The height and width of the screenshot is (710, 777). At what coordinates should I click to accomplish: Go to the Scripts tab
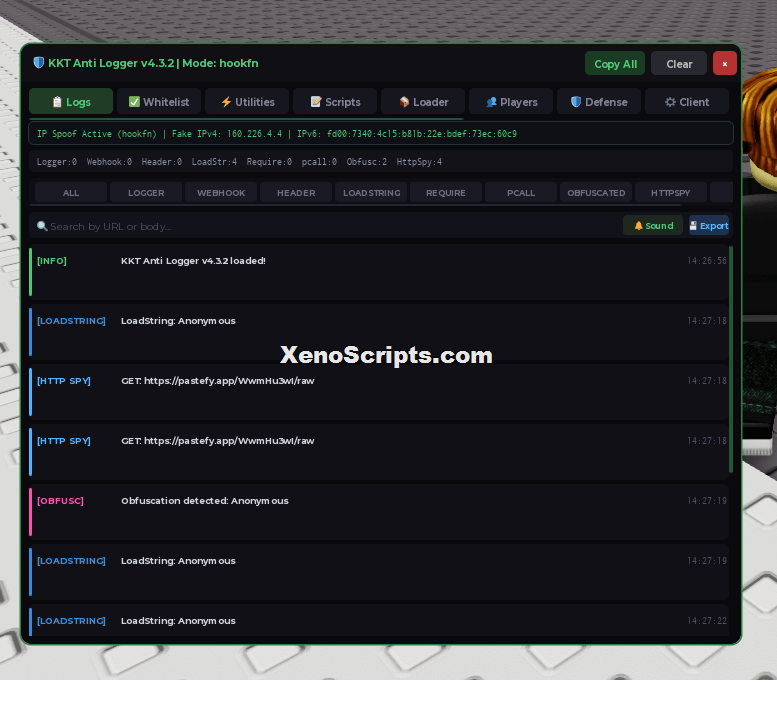(x=335, y=102)
